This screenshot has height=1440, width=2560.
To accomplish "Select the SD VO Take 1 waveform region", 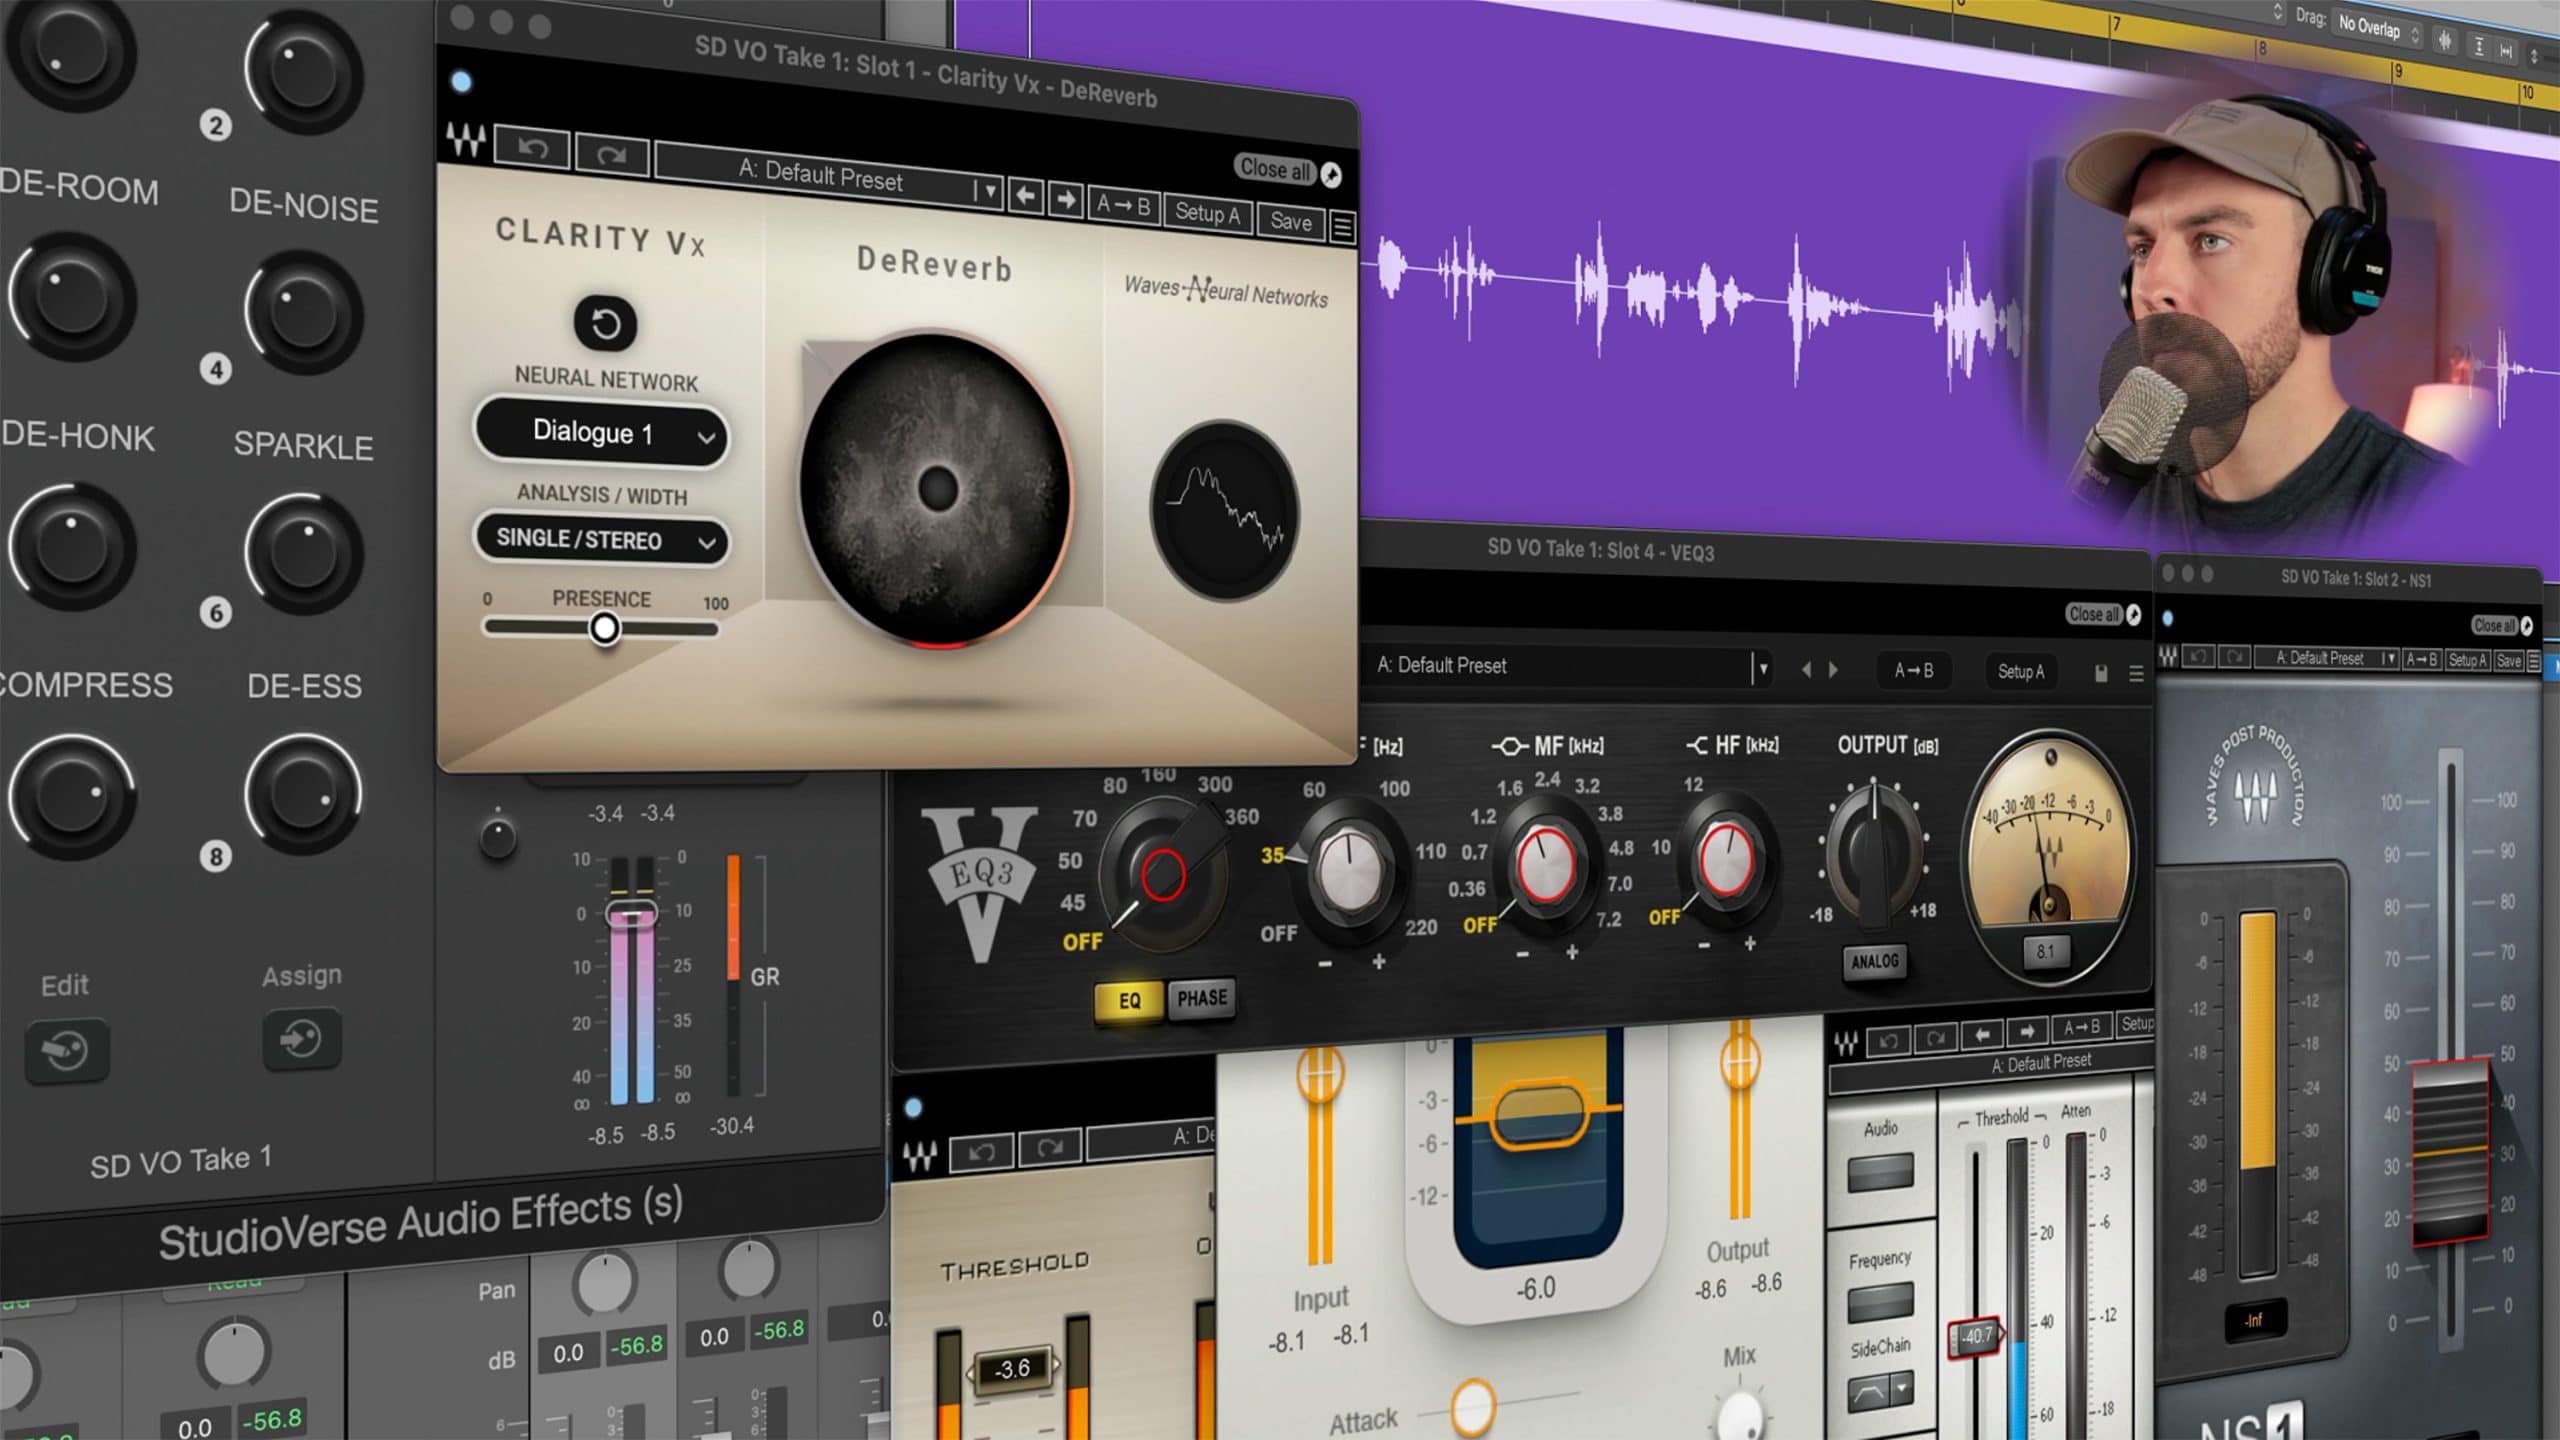I will (1700, 290).
